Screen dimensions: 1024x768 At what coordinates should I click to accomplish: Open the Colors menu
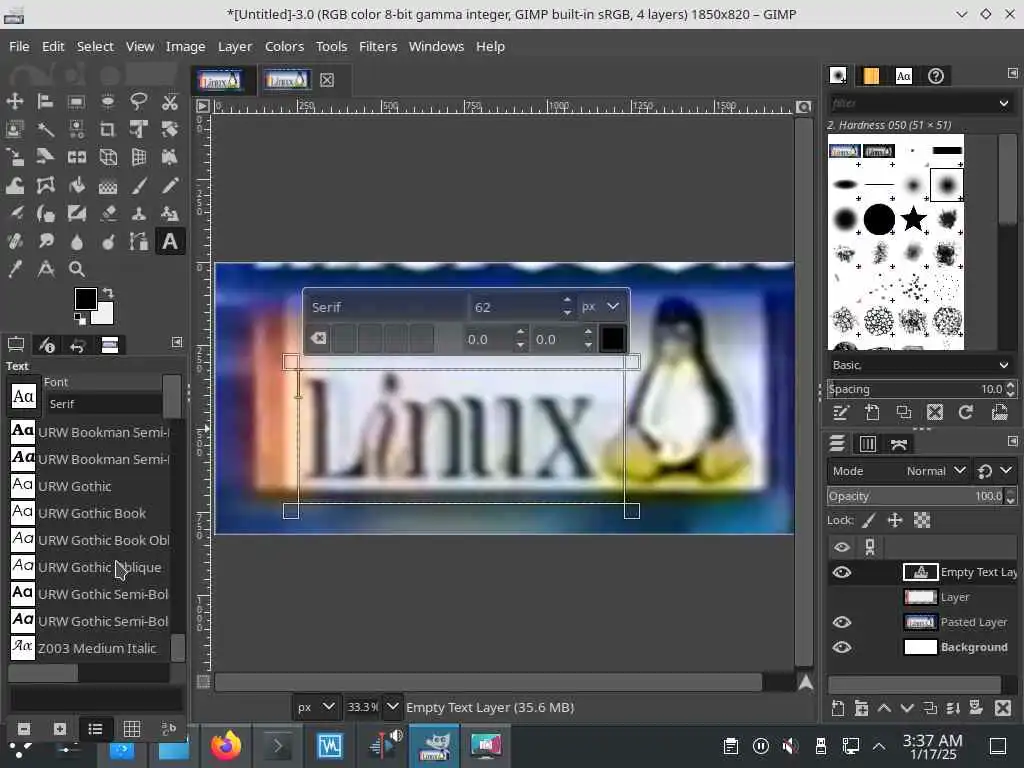[284, 46]
